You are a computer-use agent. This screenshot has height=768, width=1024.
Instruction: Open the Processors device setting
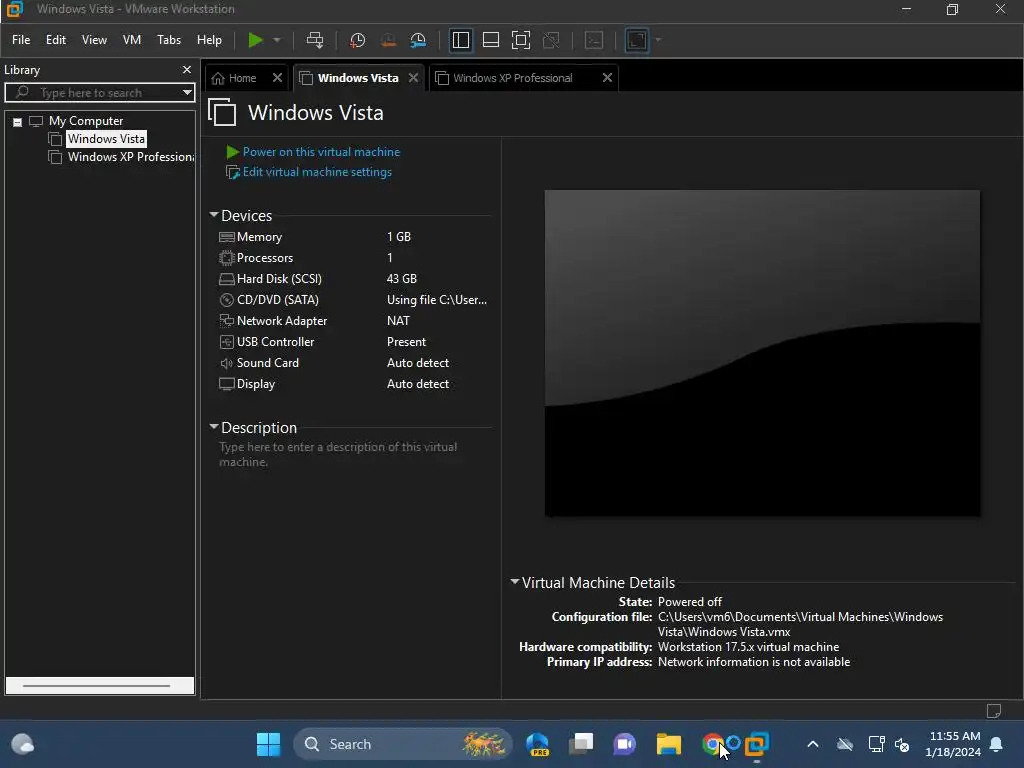tap(264, 258)
